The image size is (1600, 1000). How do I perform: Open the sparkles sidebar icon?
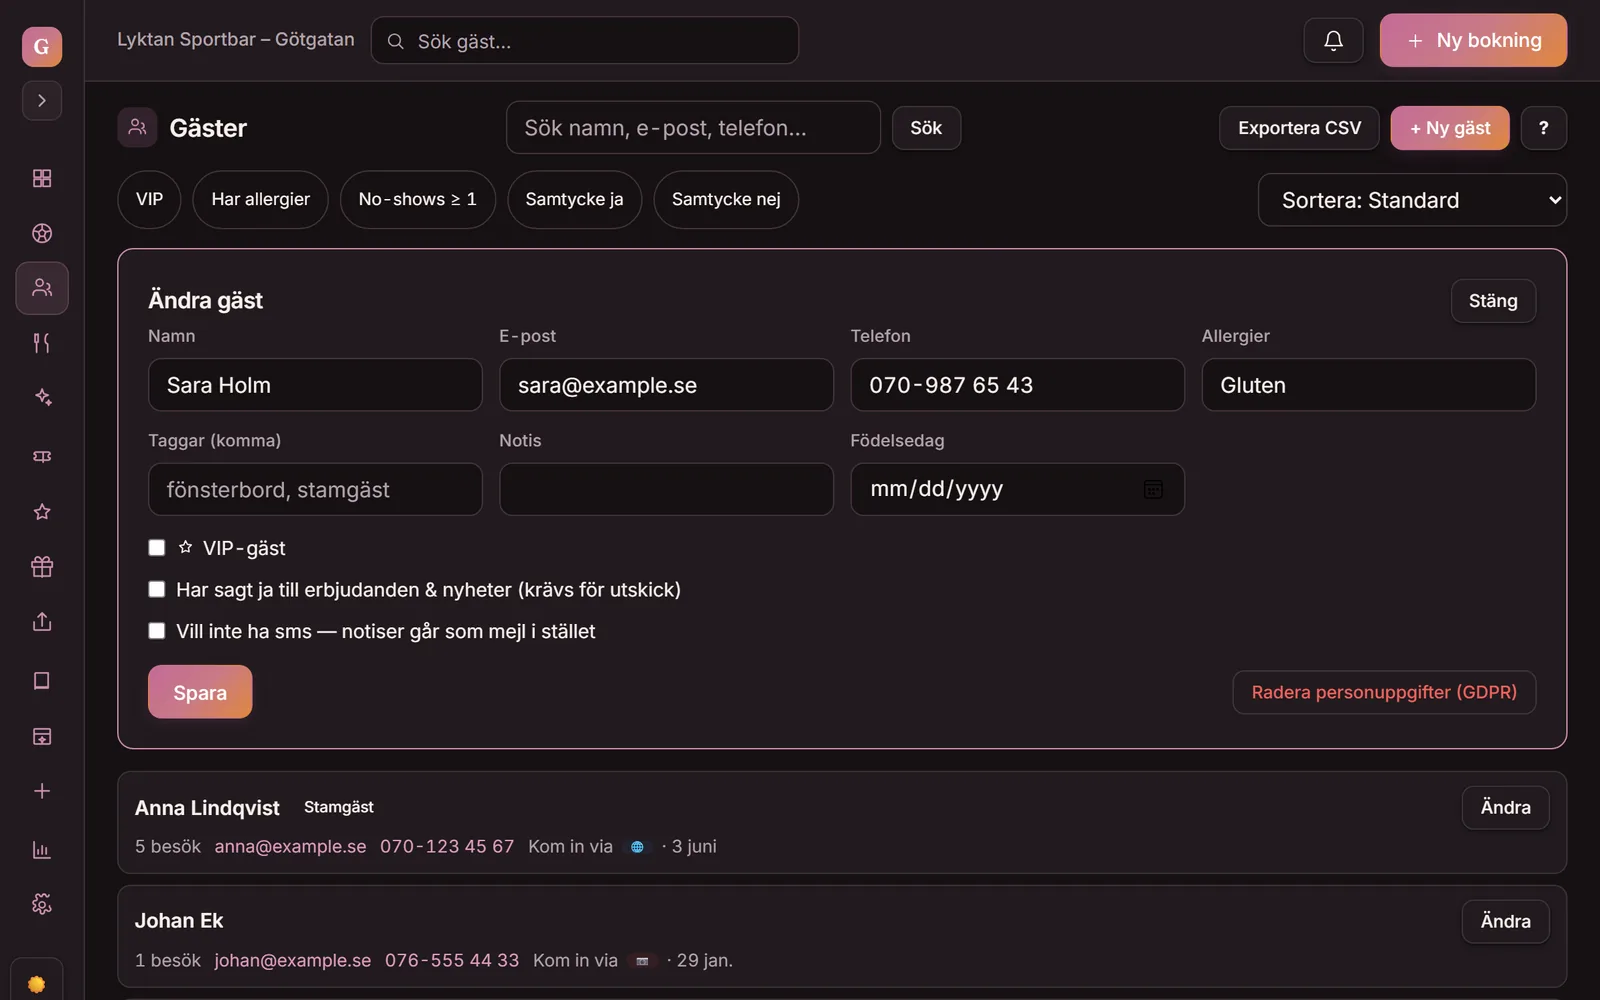(x=42, y=398)
